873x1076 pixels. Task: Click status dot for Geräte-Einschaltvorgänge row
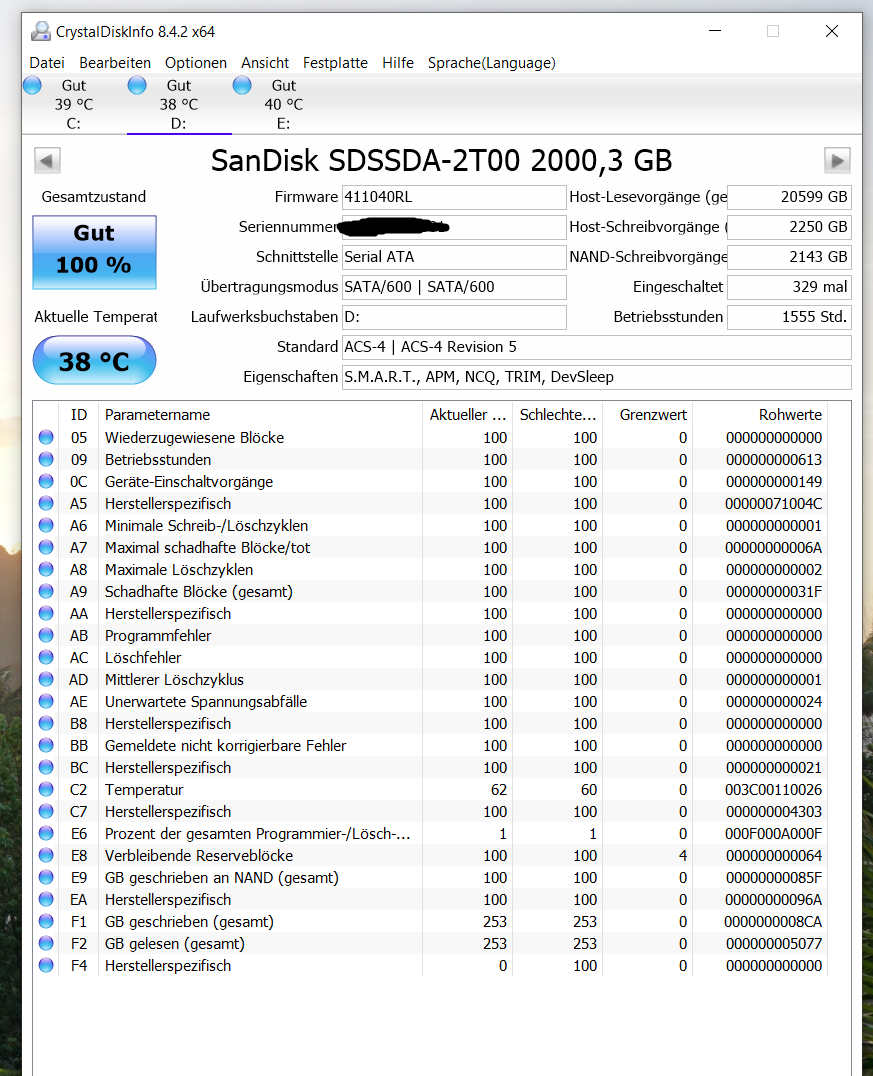(46, 481)
